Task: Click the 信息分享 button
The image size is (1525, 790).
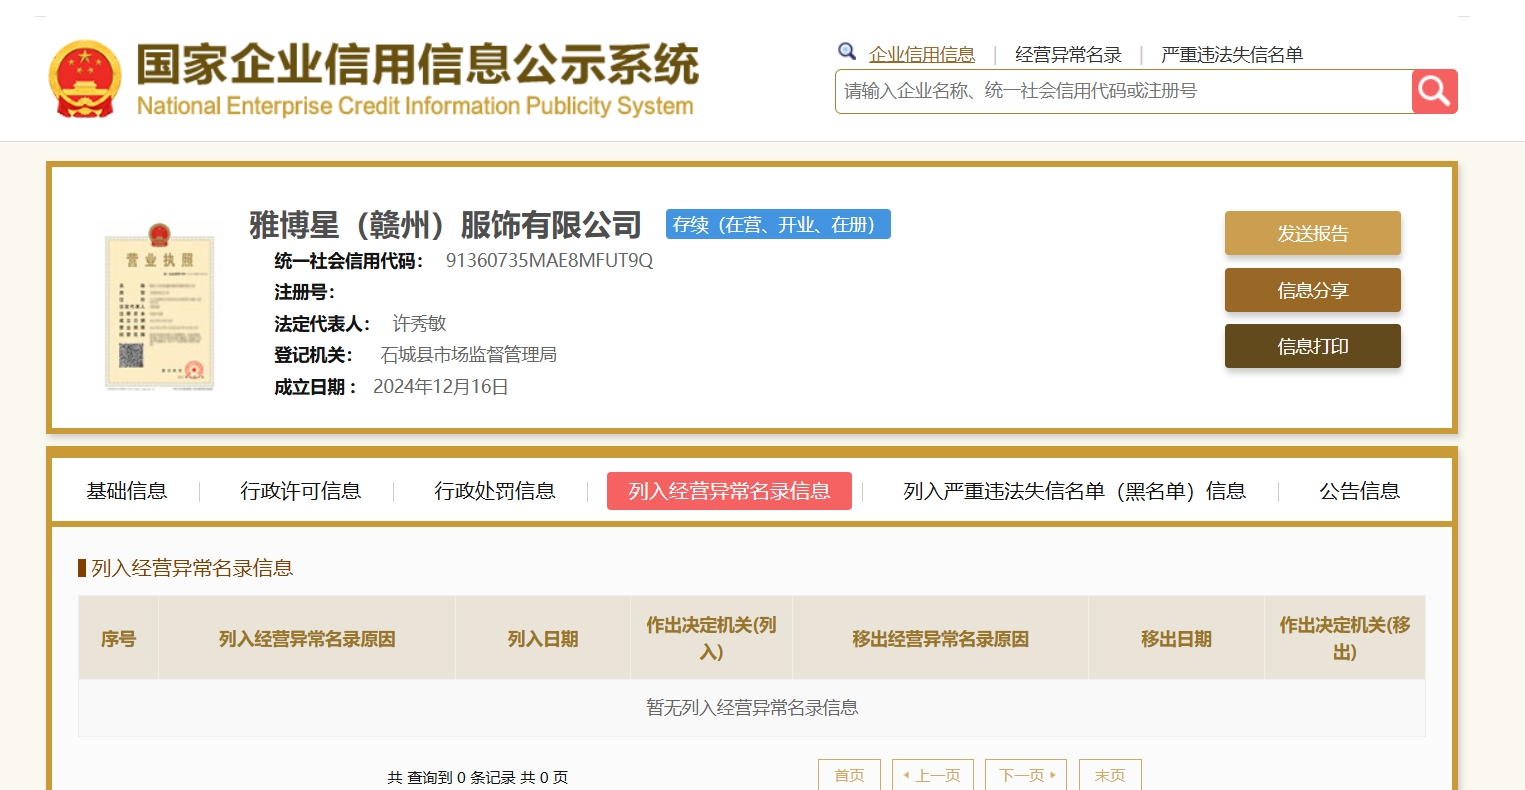Action: click(1312, 290)
